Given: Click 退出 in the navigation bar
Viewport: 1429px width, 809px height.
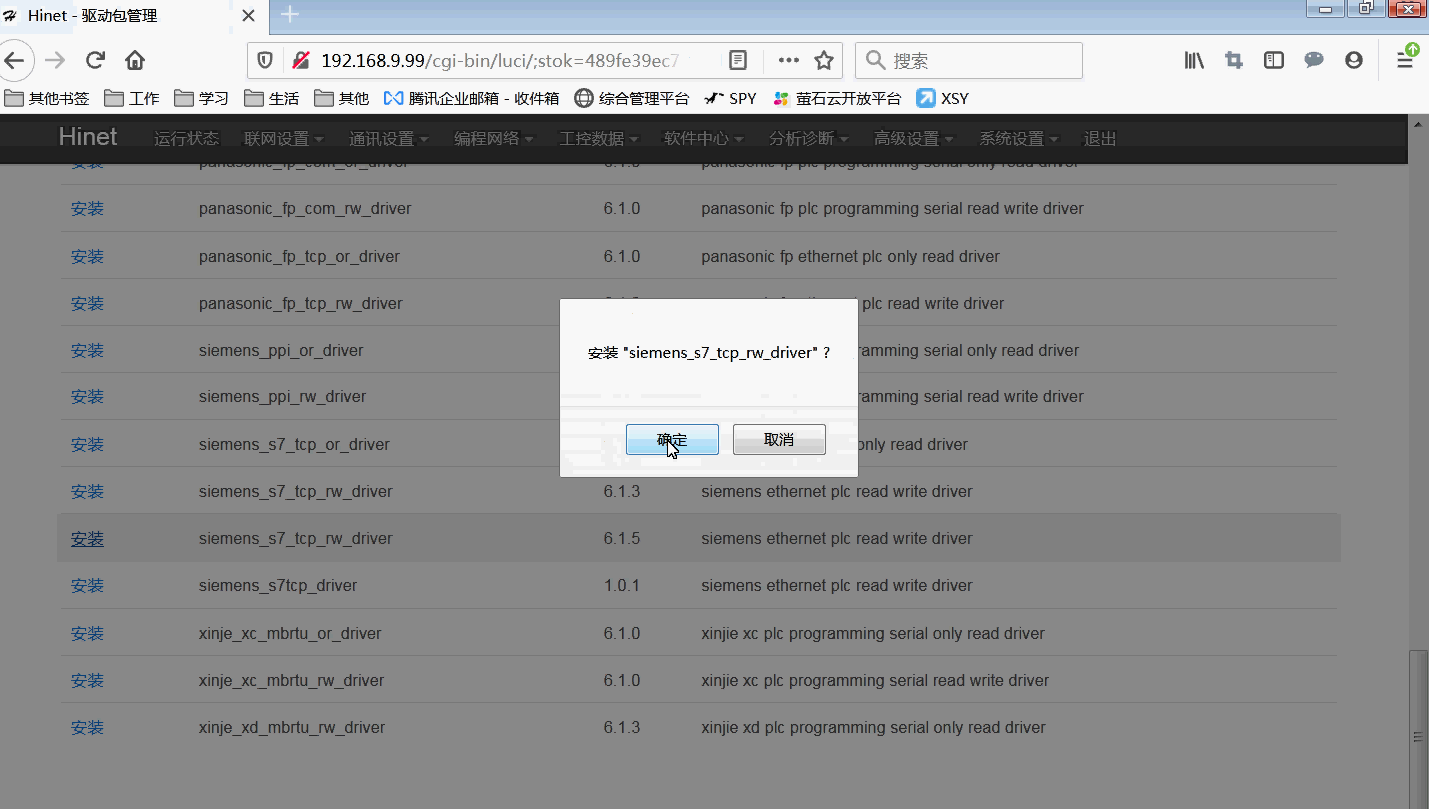Looking at the screenshot, I should pos(1100,139).
